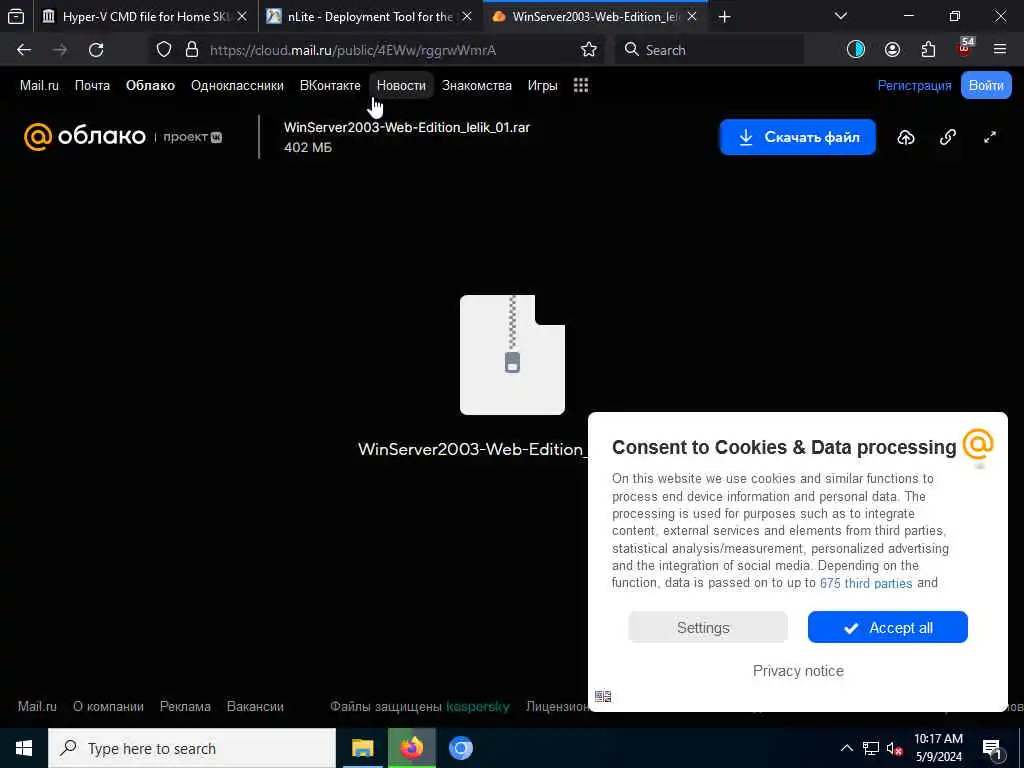Open the Firefox recent browsing view icon
The image size is (1024, 768).
16,16
